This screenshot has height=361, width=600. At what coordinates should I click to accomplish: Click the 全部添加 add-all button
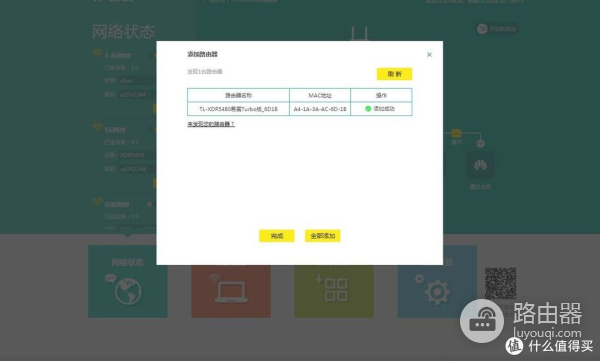tap(323, 236)
